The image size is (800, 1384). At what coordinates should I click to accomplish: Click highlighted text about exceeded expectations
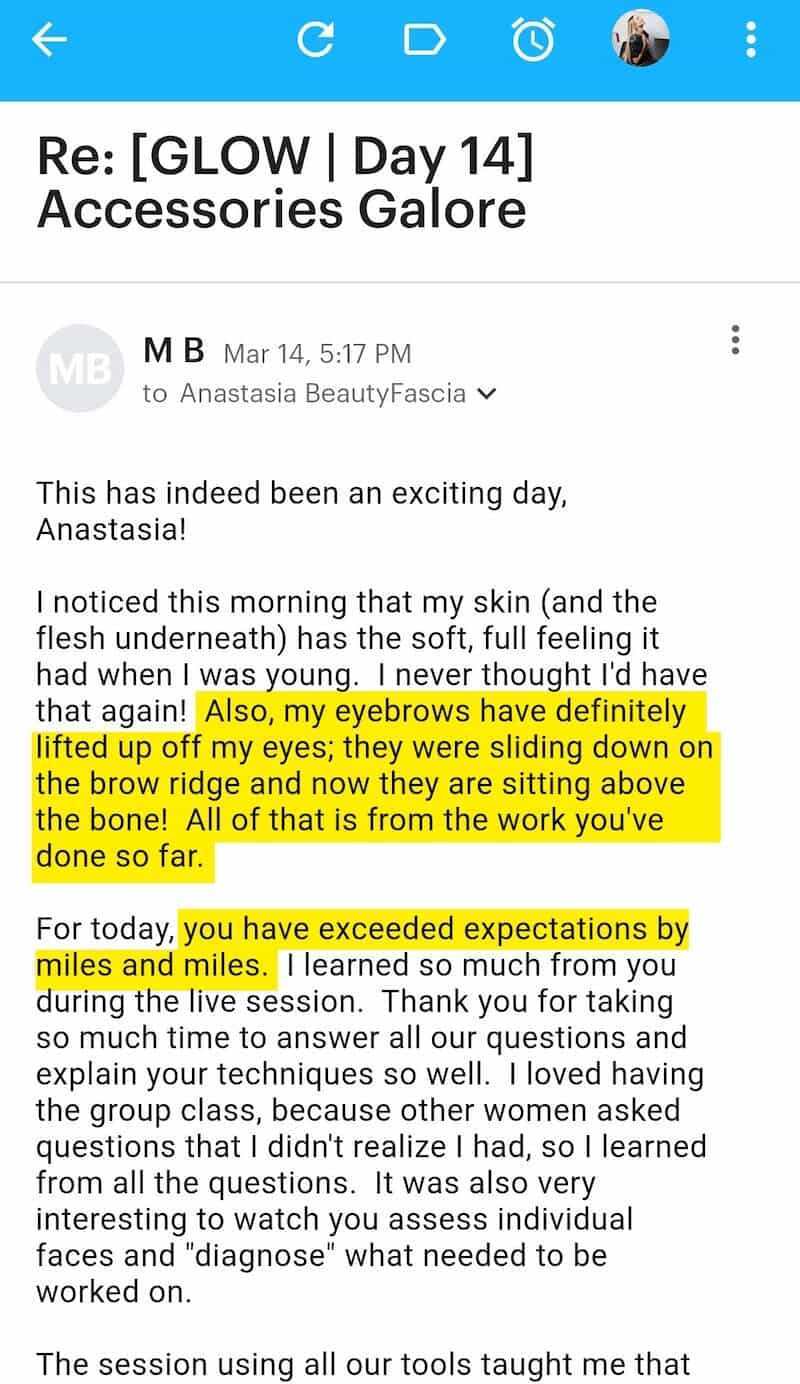click(437, 930)
